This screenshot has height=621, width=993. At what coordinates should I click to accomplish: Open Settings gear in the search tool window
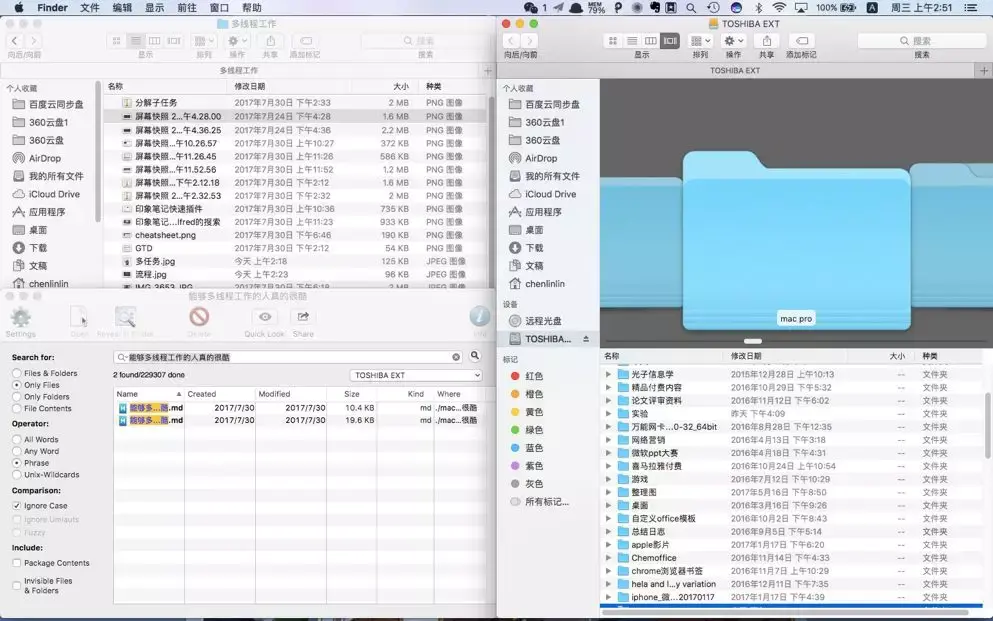20,317
